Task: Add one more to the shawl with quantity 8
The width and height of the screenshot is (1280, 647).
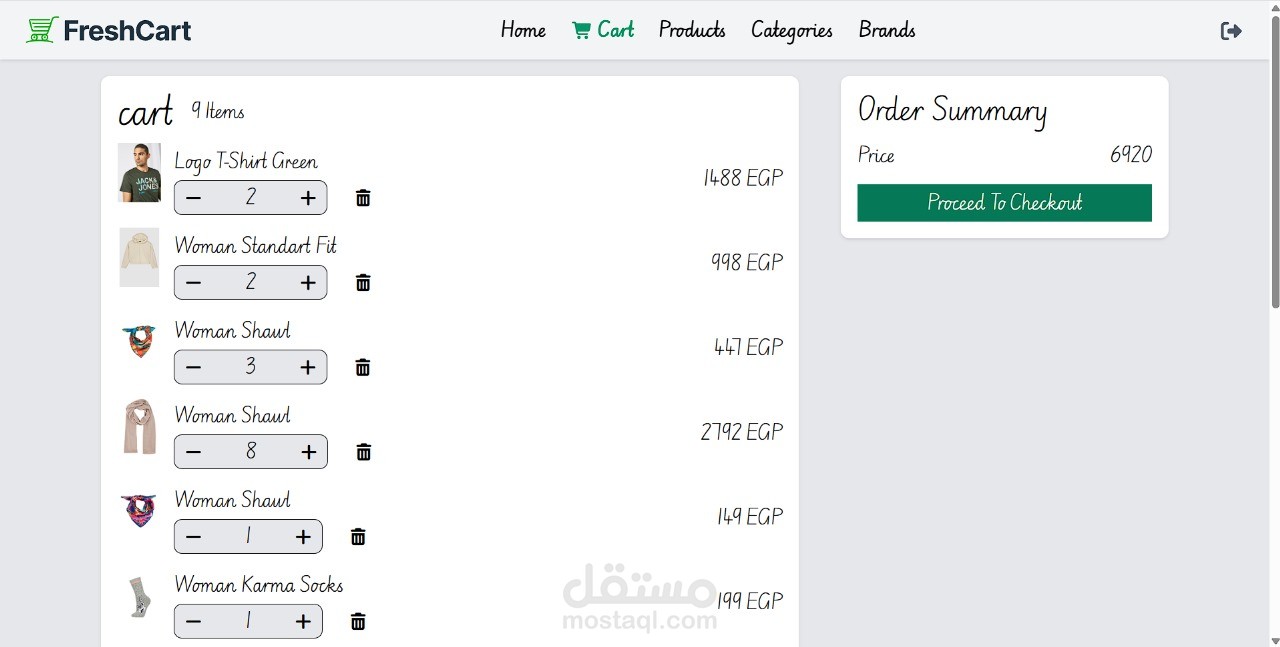Action: point(308,452)
